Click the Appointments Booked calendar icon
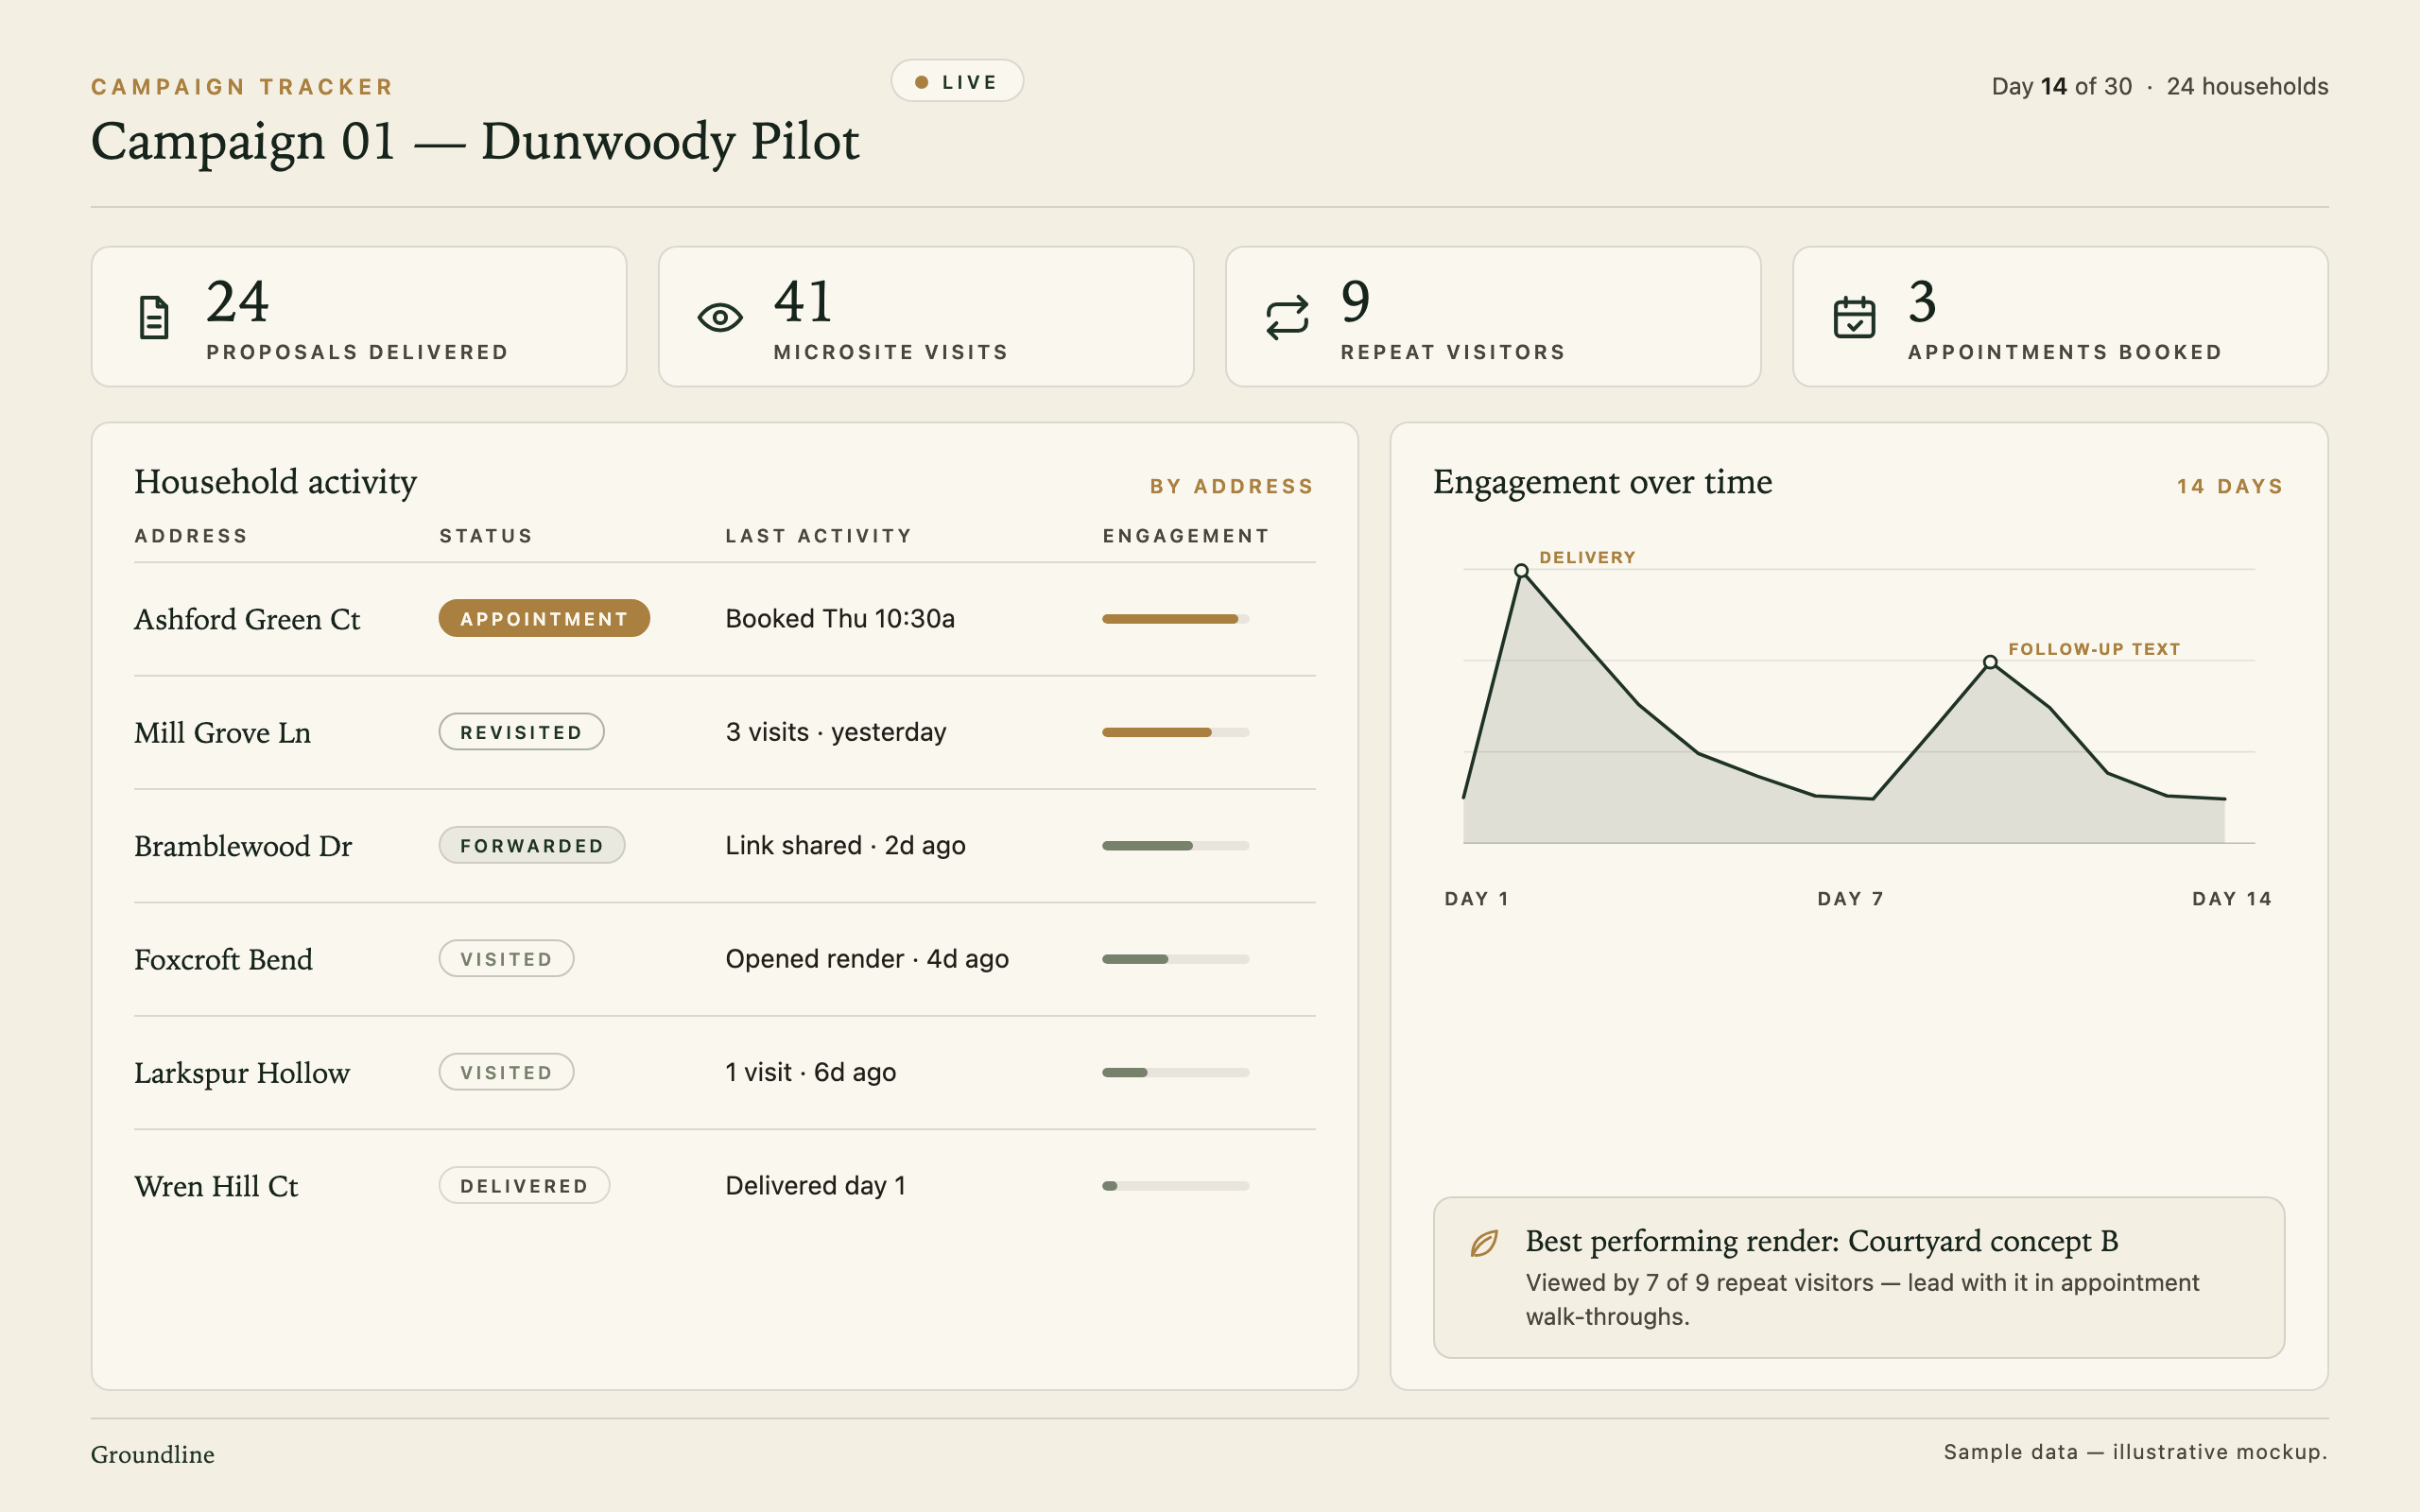Viewport: 2420px width, 1512px height. click(x=1854, y=318)
